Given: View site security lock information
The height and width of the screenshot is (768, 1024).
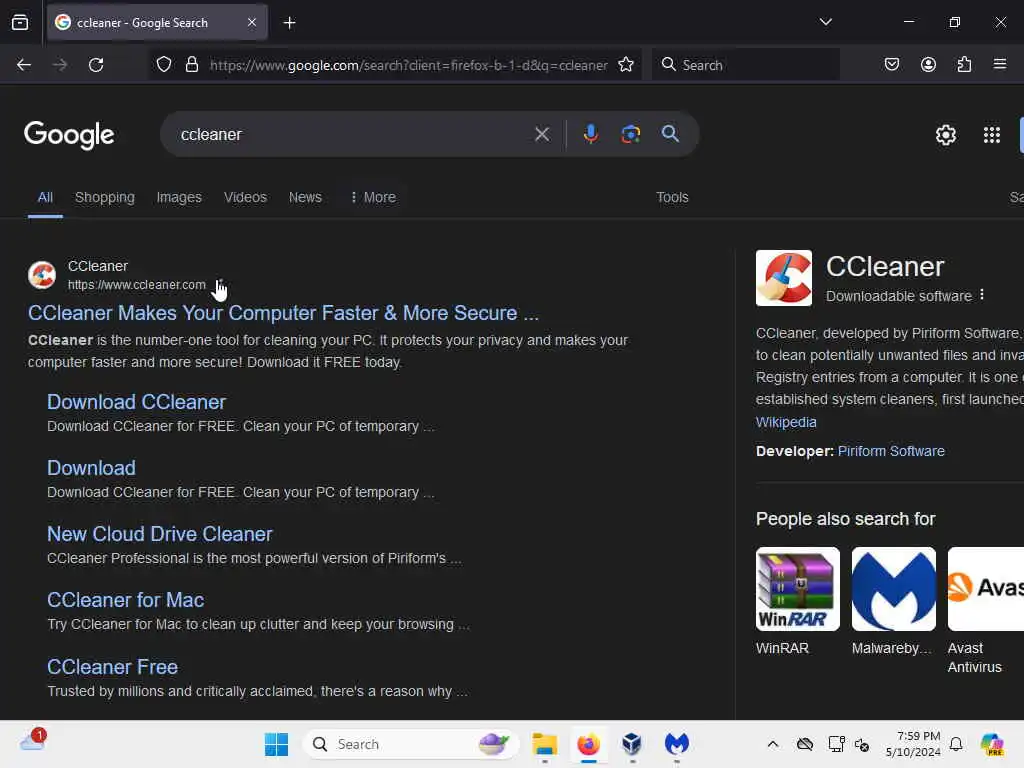Looking at the screenshot, I should pyautogui.click(x=191, y=65).
